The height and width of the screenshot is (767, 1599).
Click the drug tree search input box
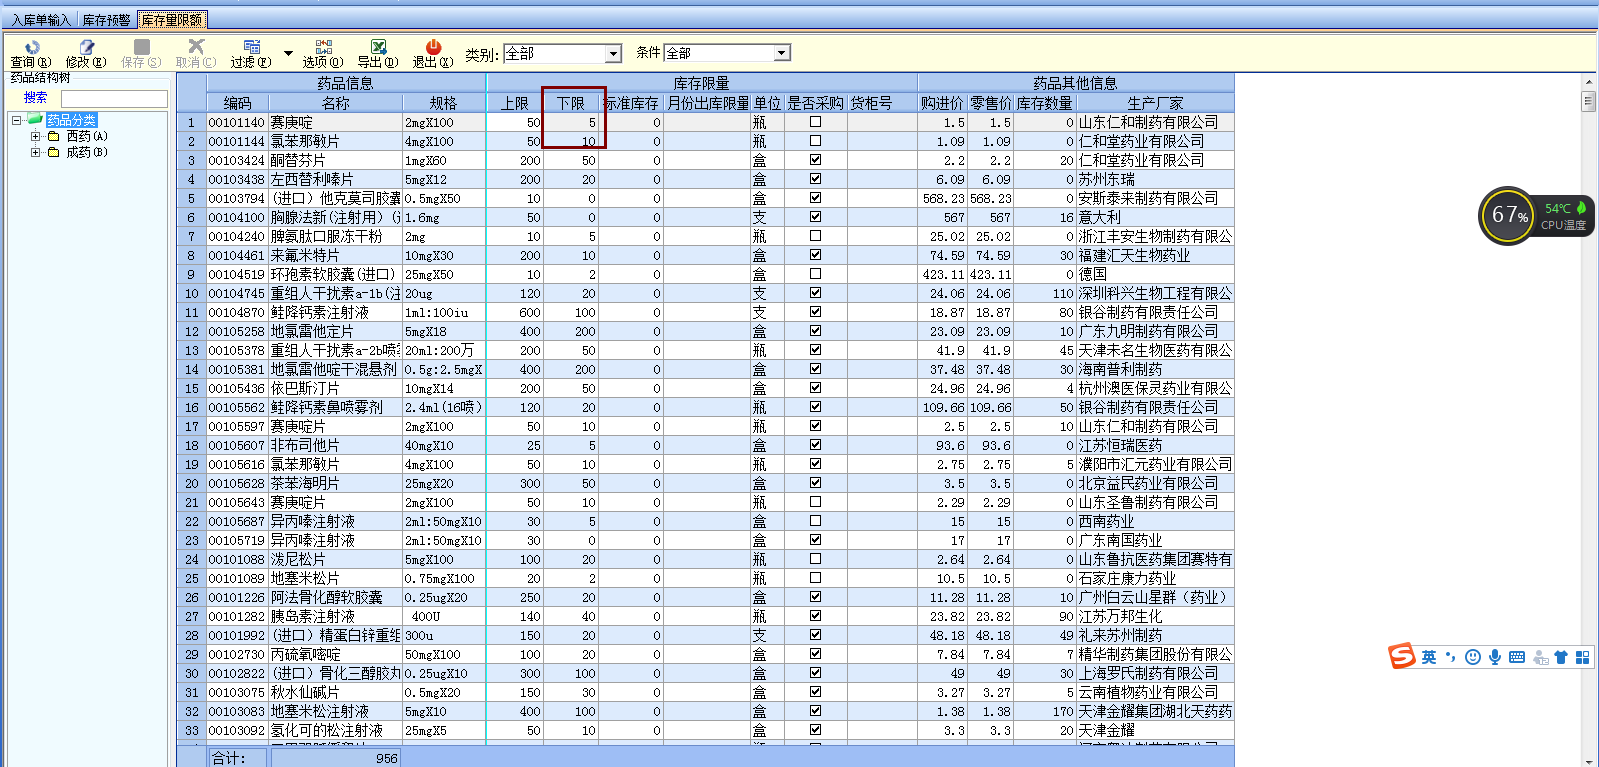click(114, 99)
